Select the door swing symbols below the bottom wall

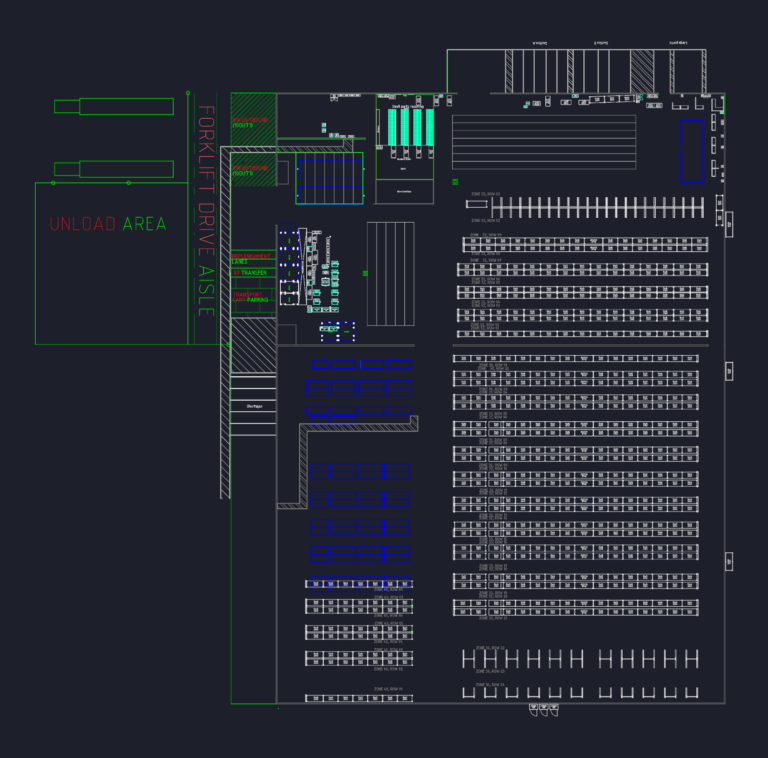click(x=543, y=710)
